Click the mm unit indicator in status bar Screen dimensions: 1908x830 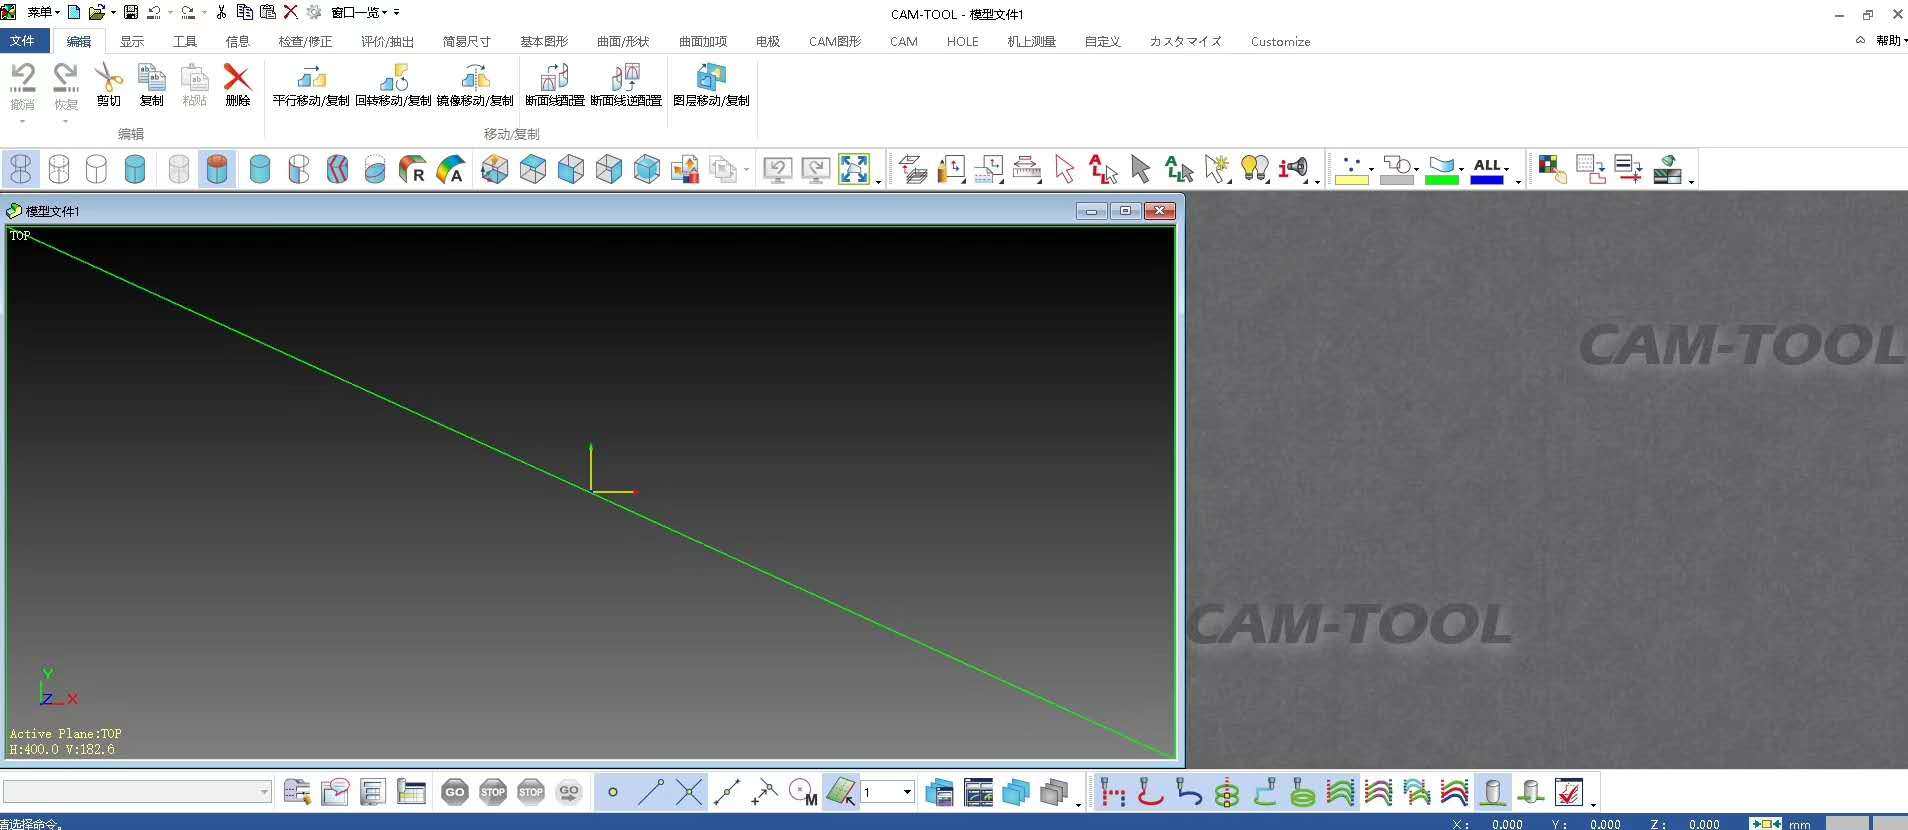pos(1800,824)
